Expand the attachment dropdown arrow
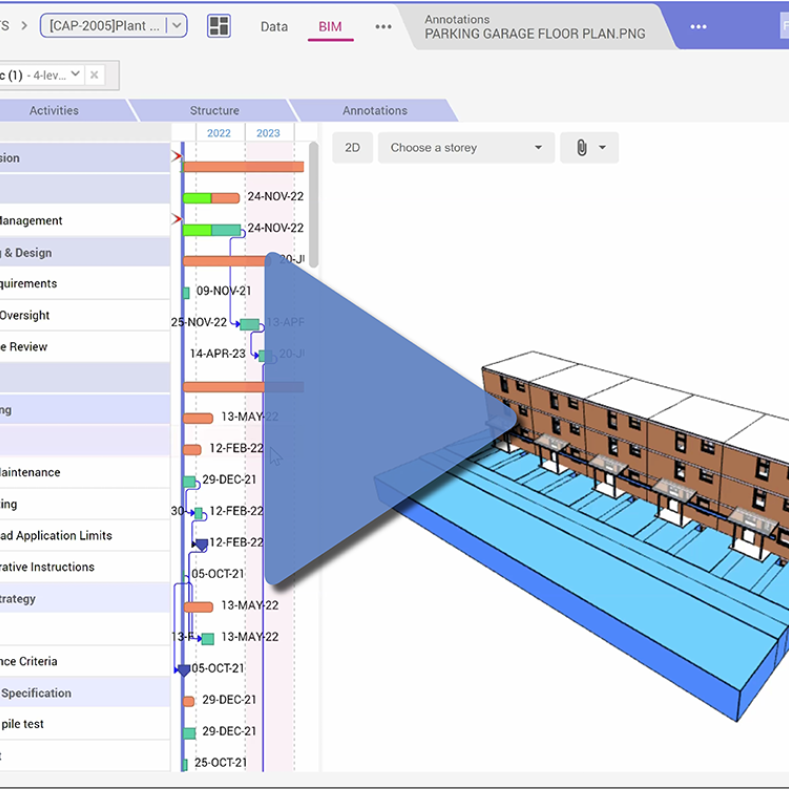789x789 pixels. [x=602, y=148]
